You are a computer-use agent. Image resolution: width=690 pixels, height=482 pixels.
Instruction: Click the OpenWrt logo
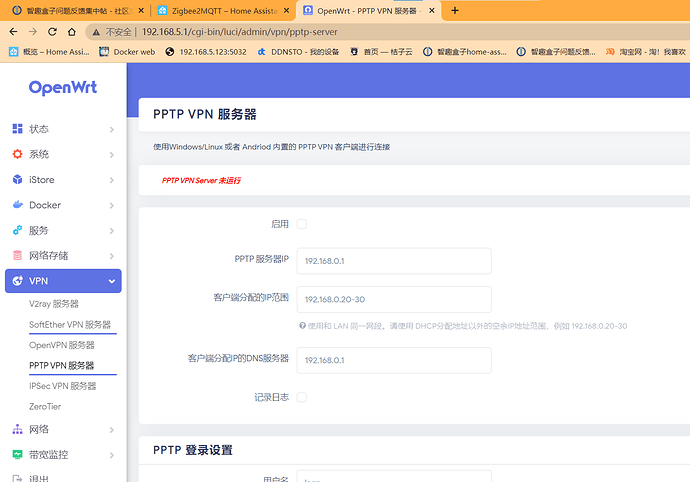[x=63, y=87]
